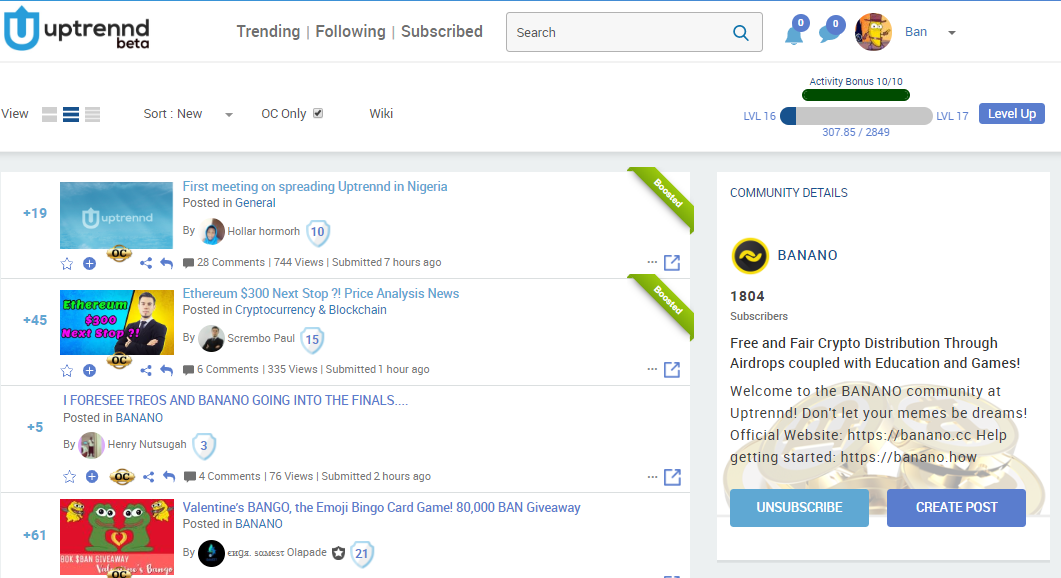
Task: Click the UNSUBSCRIBE button
Action: (x=799, y=507)
